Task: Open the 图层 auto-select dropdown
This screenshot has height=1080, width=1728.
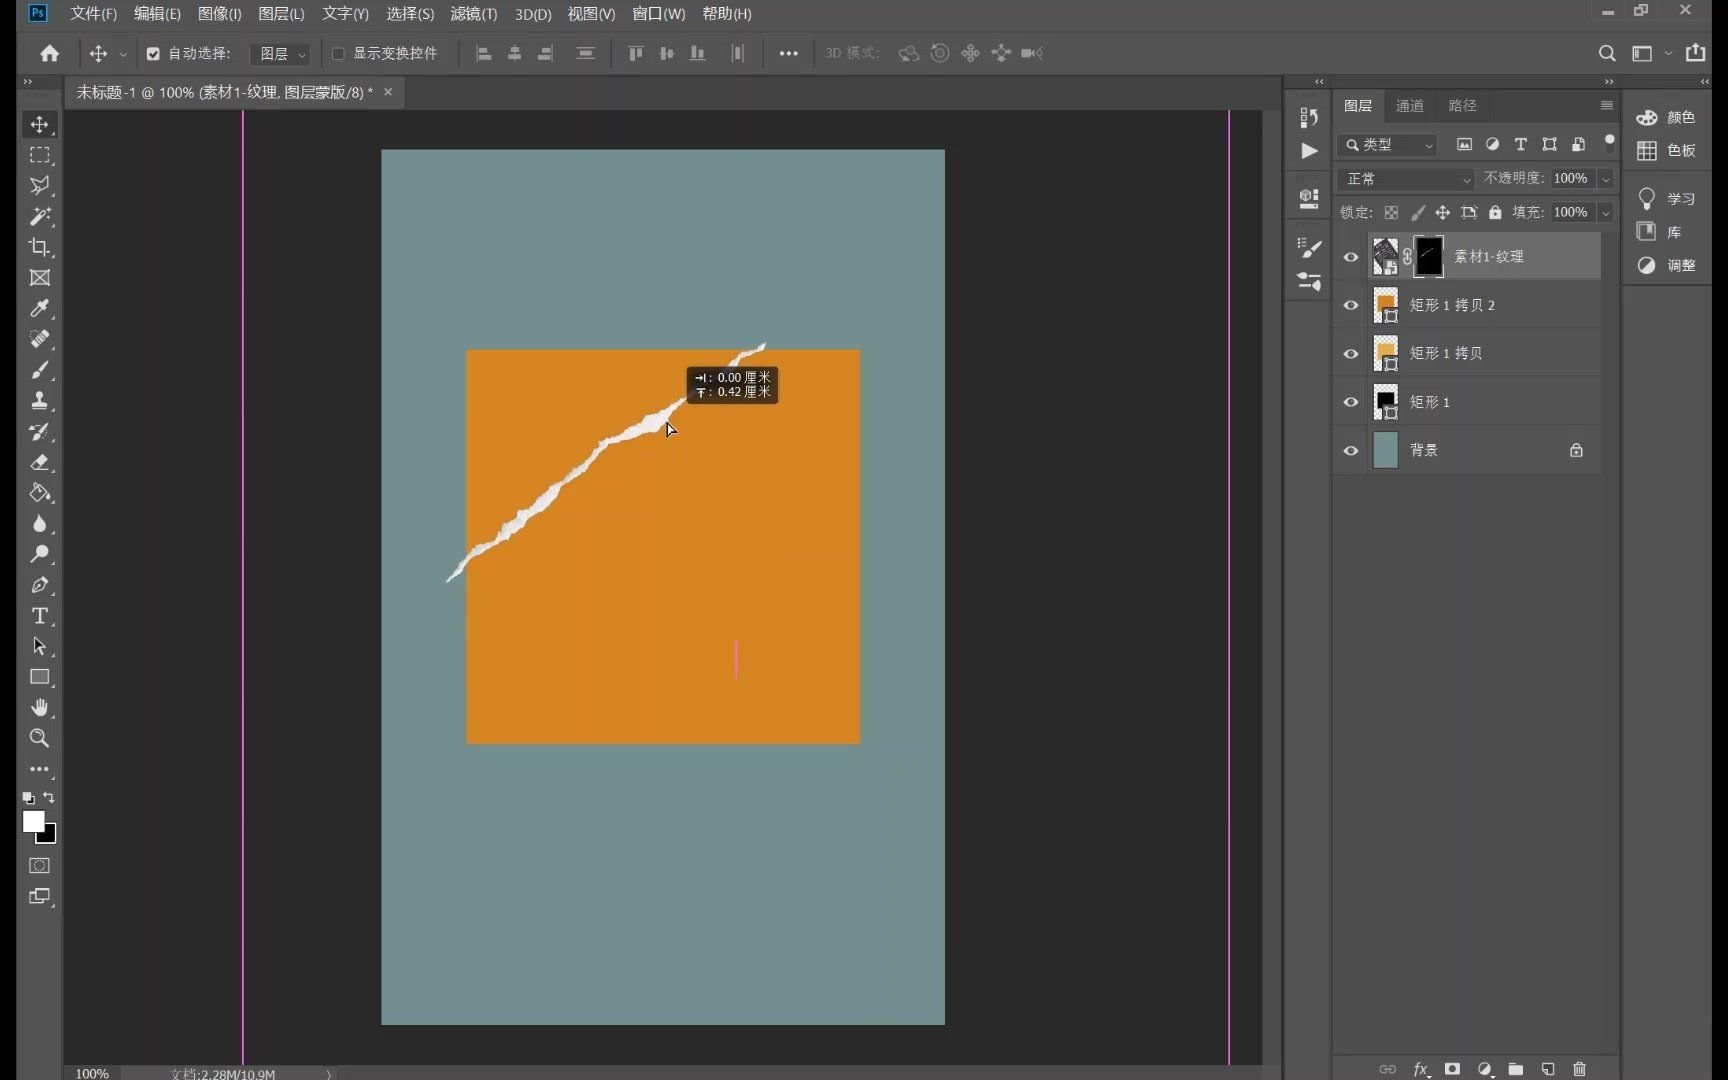Action: tap(280, 54)
